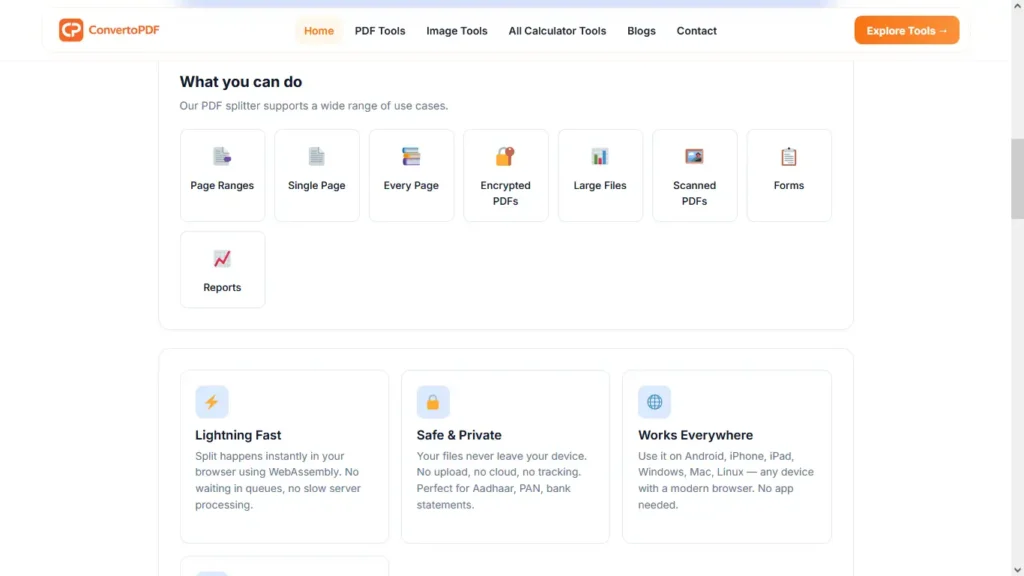Click the ConvertoPDF logo icon
Image resolution: width=1024 pixels, height=576 pixels.
point(71,30)
